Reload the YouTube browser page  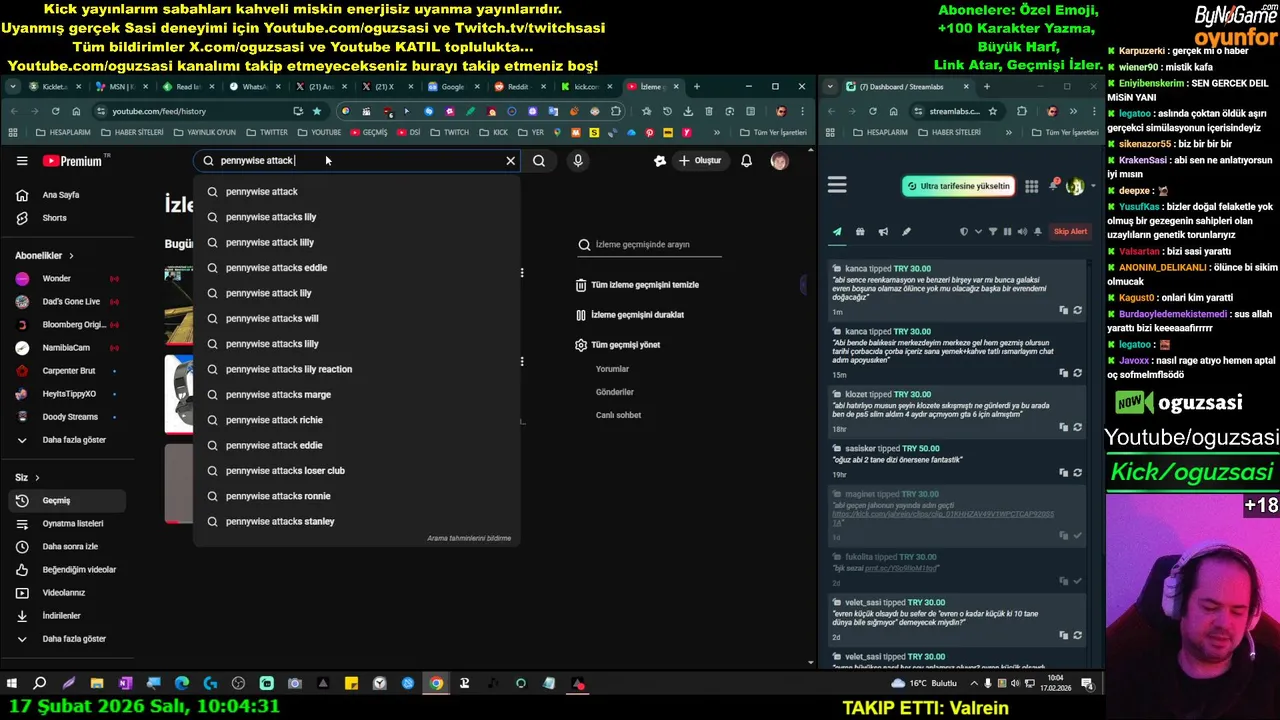pyautogui.click(x=55, y=111)
